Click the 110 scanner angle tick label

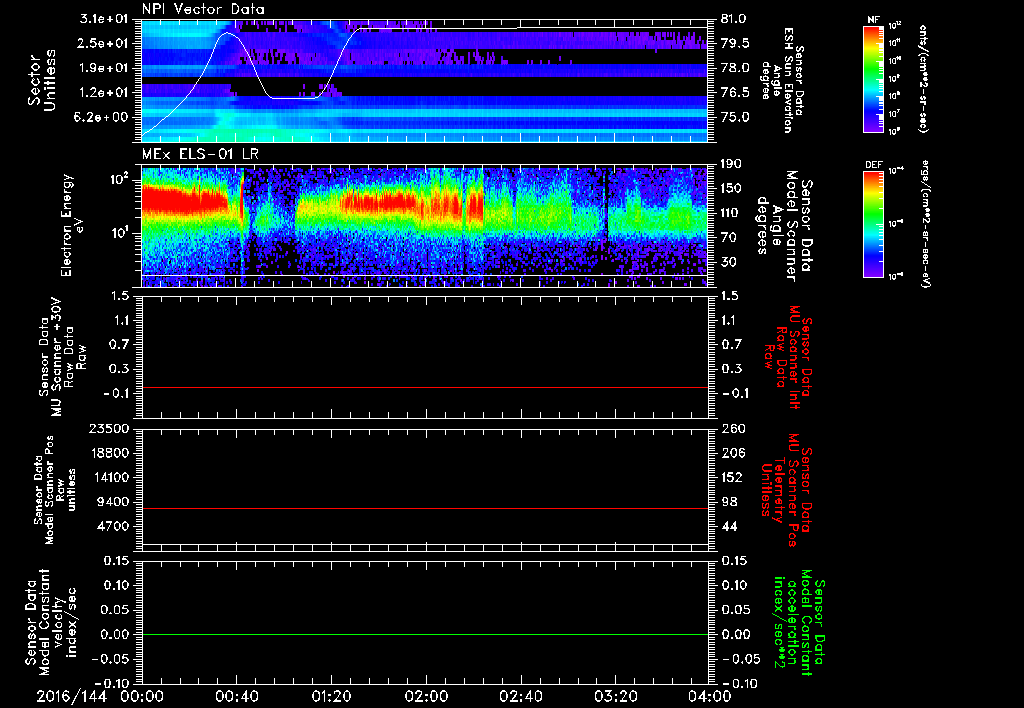pos(731,213)
